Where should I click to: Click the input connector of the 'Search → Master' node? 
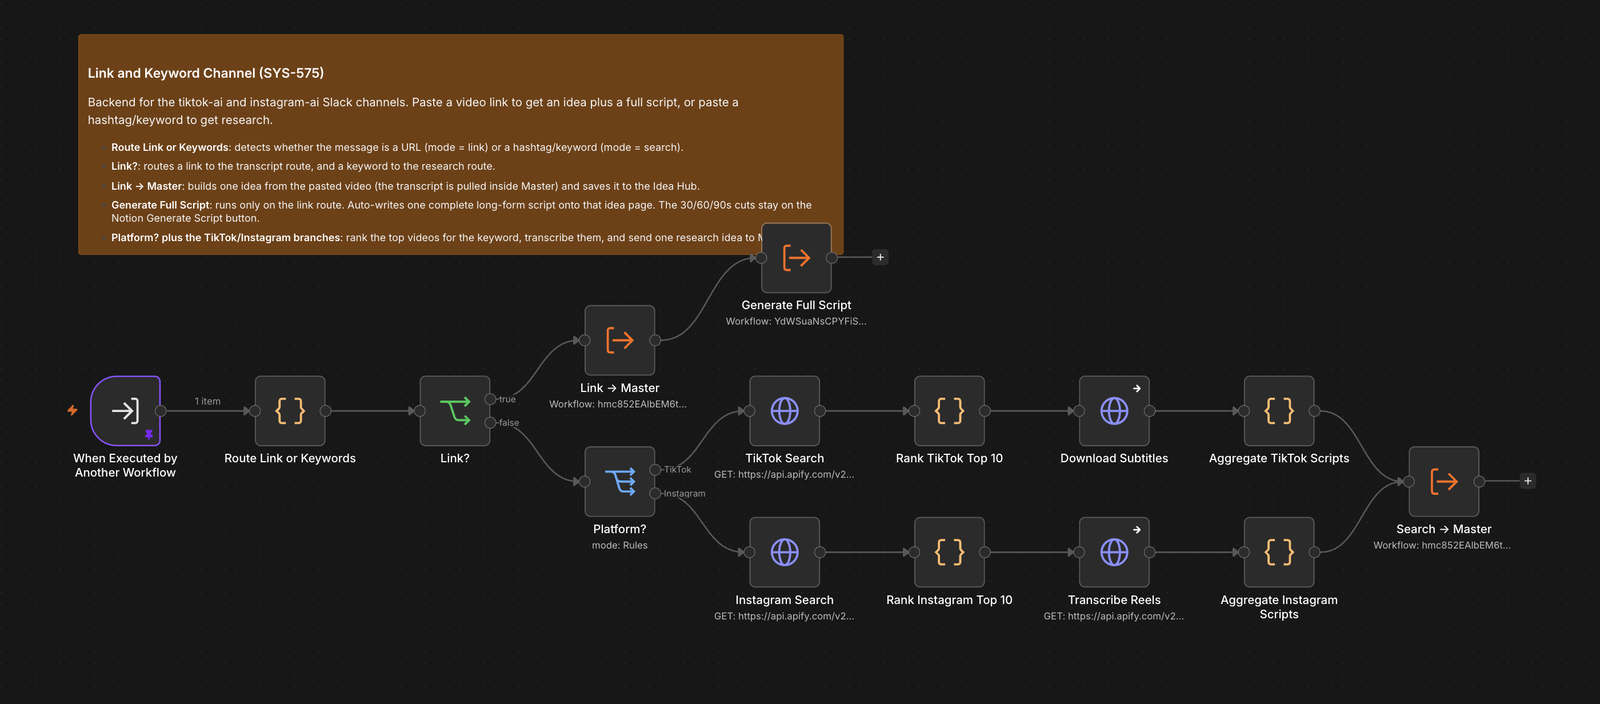(1409, 482)
